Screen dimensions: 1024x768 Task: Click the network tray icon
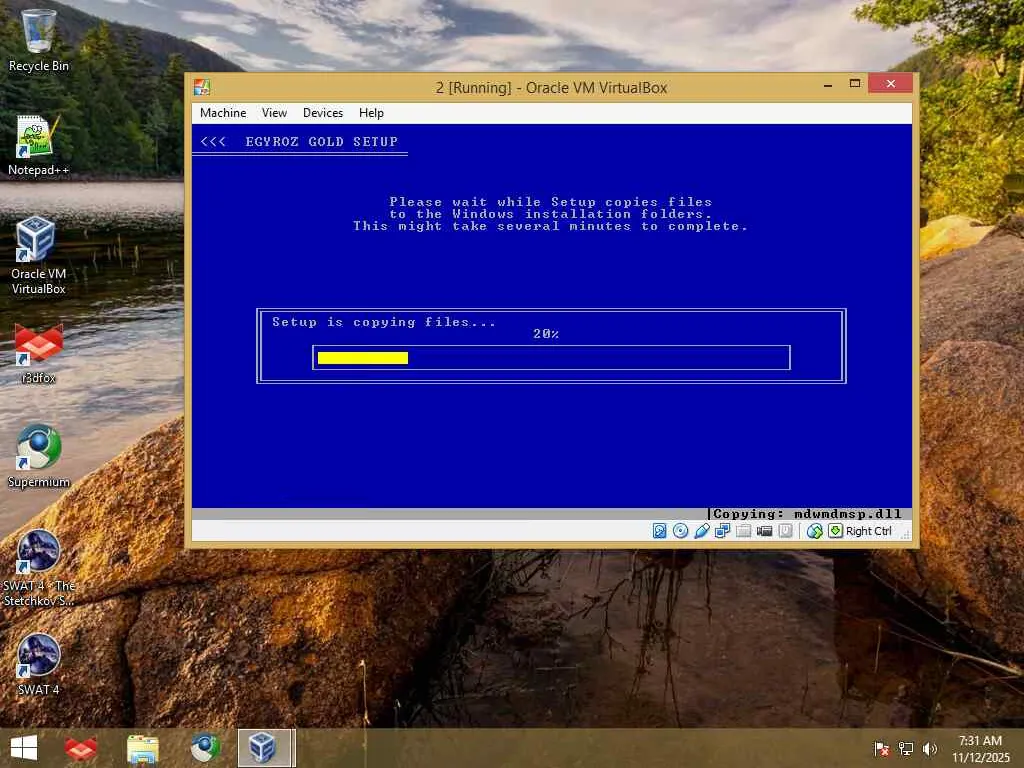point(906,748)
